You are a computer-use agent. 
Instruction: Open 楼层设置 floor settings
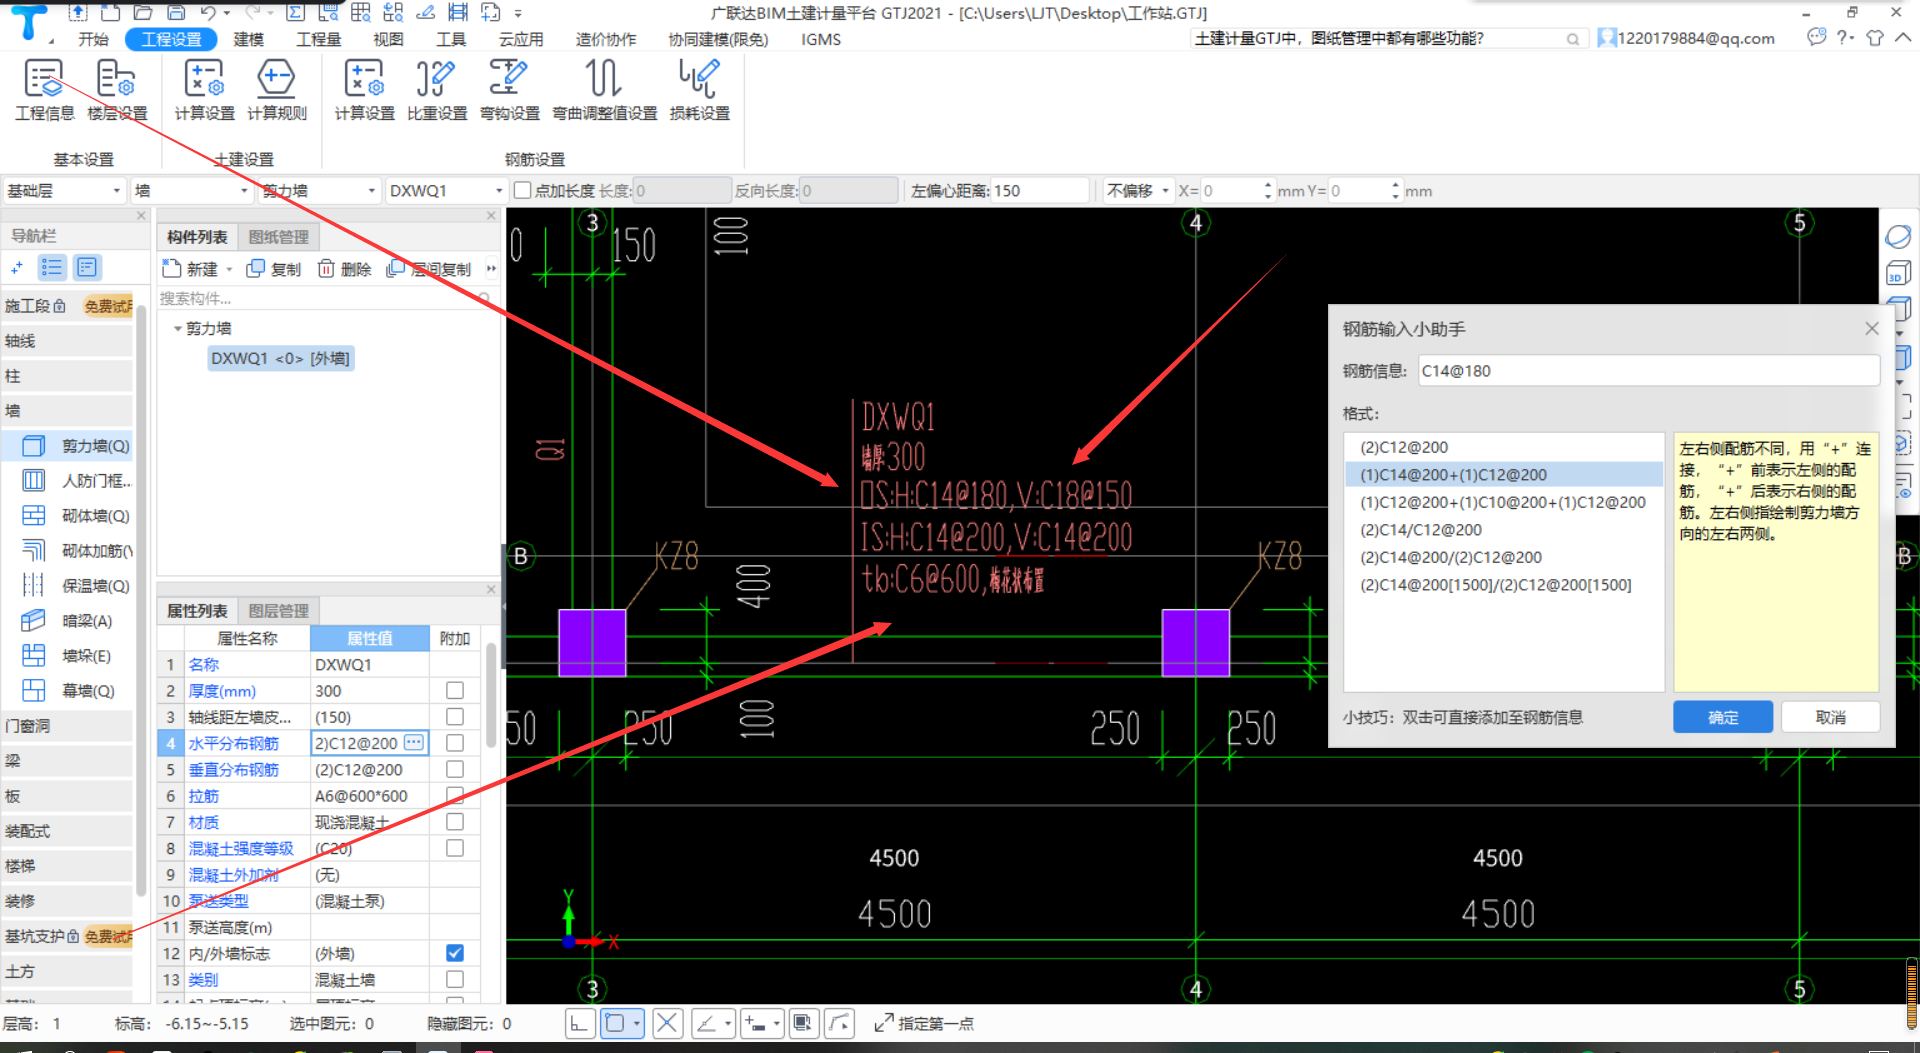point(117,90)
